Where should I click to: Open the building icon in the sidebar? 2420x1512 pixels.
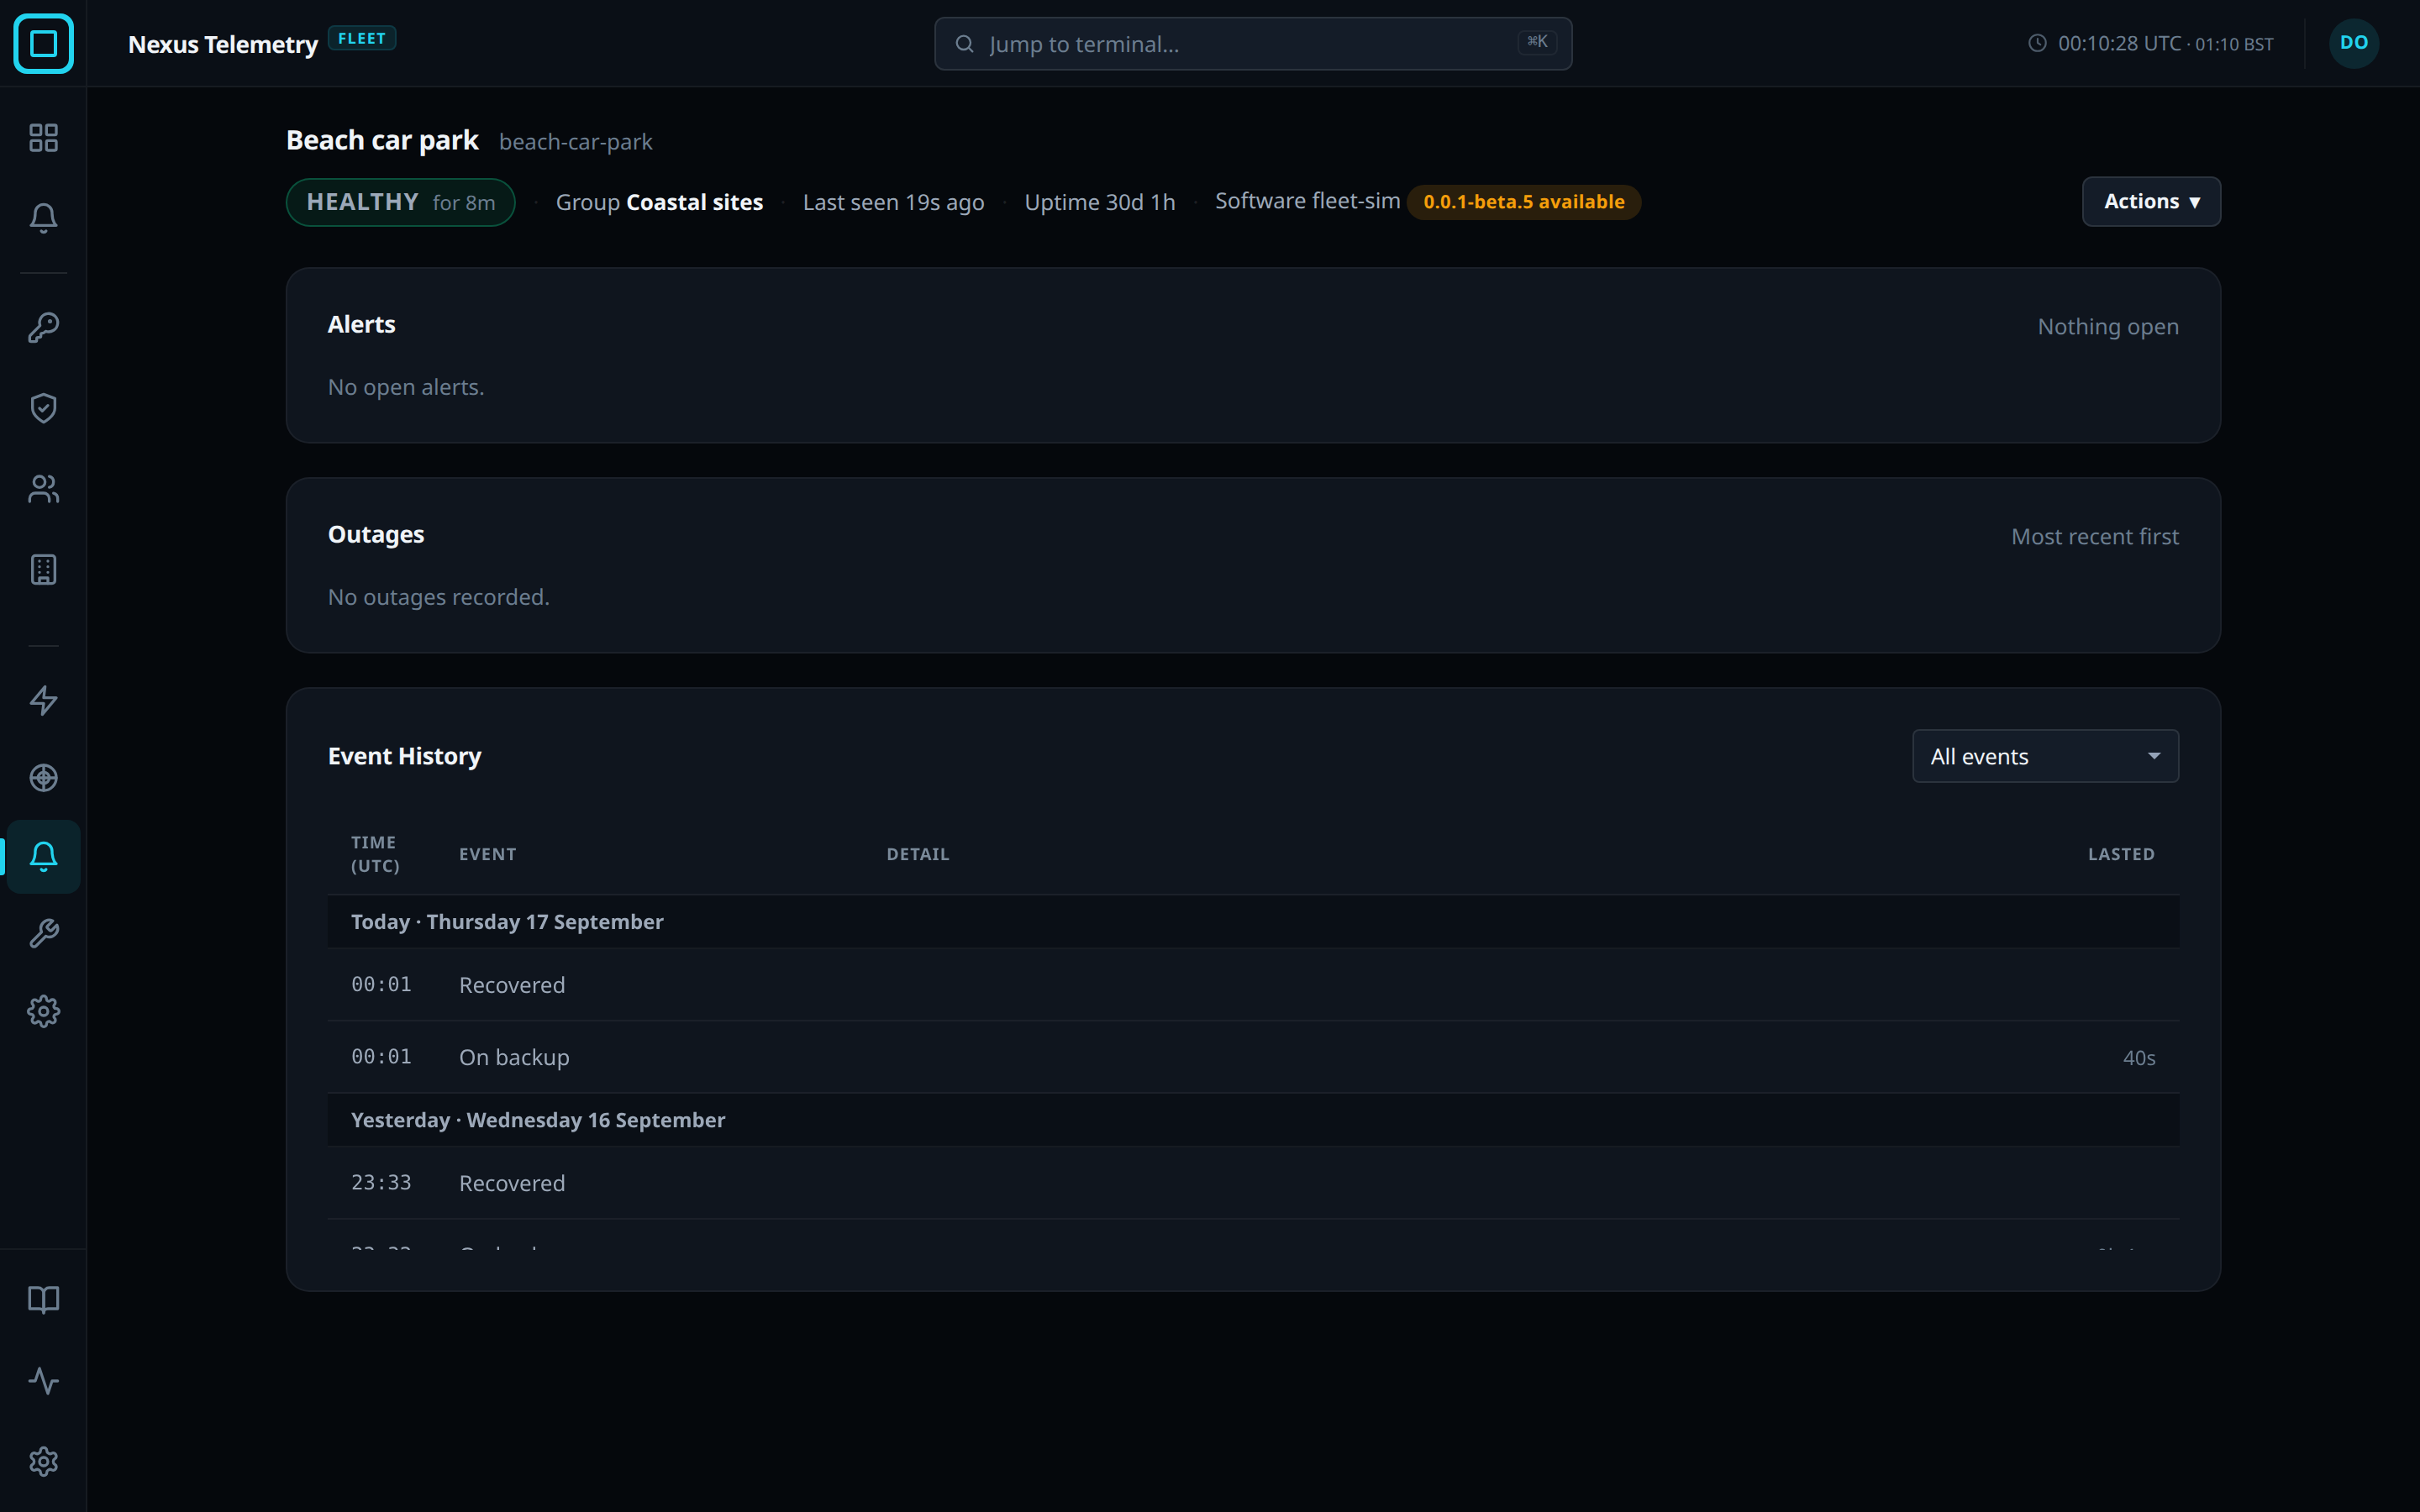pyautogui.click(x=43, y=570)
